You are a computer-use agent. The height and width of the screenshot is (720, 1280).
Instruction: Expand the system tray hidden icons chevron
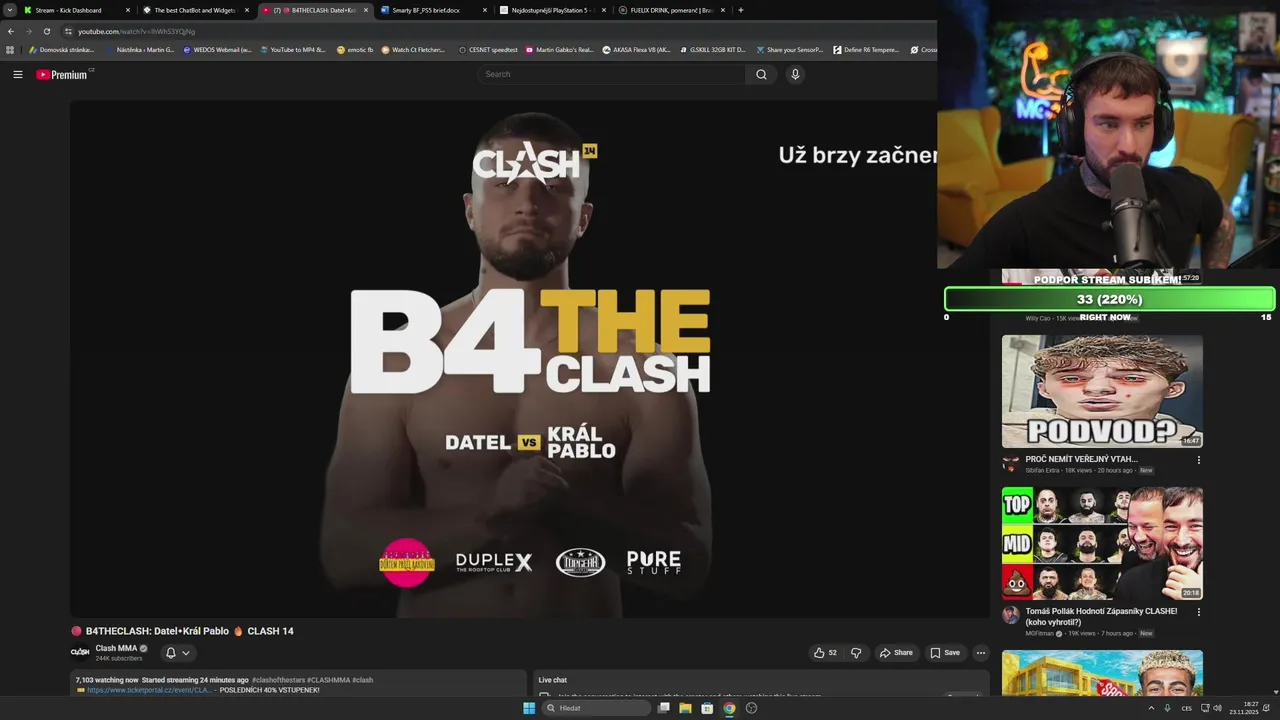click(1151, 708)
